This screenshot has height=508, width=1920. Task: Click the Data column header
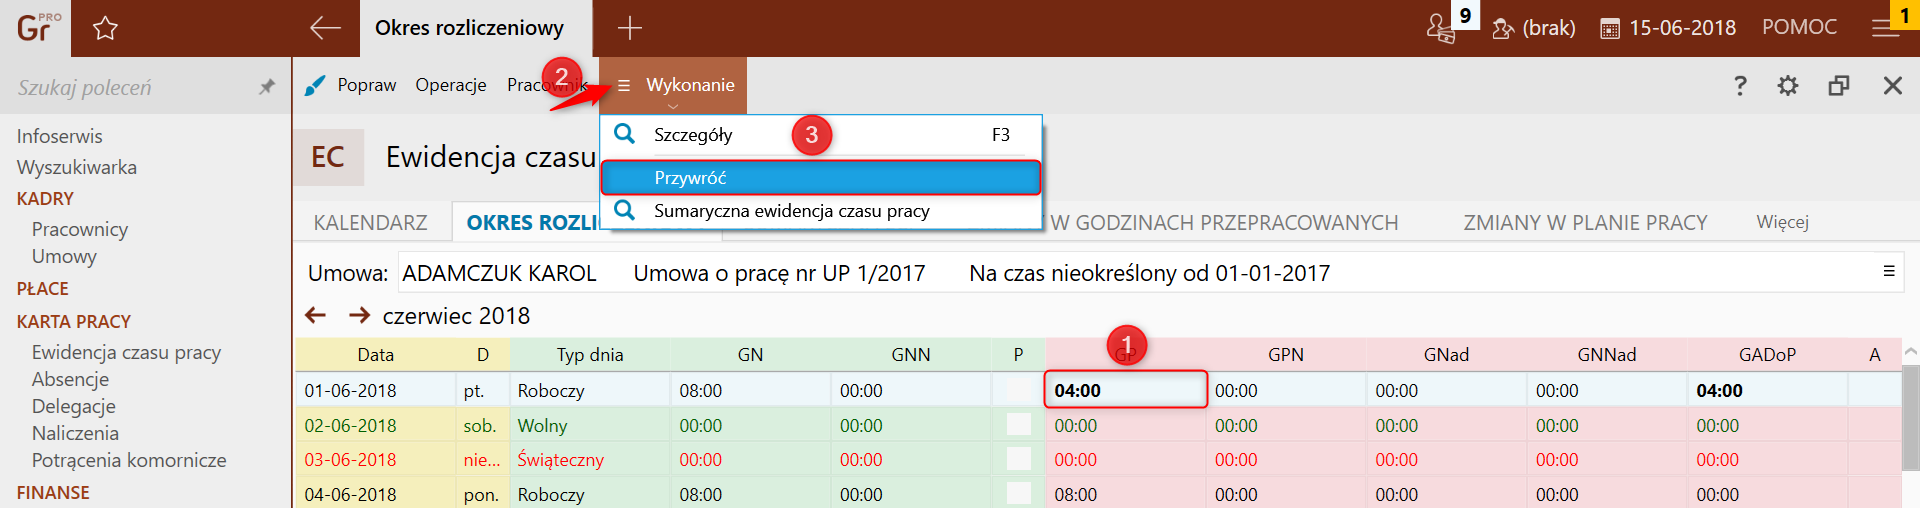376,354
